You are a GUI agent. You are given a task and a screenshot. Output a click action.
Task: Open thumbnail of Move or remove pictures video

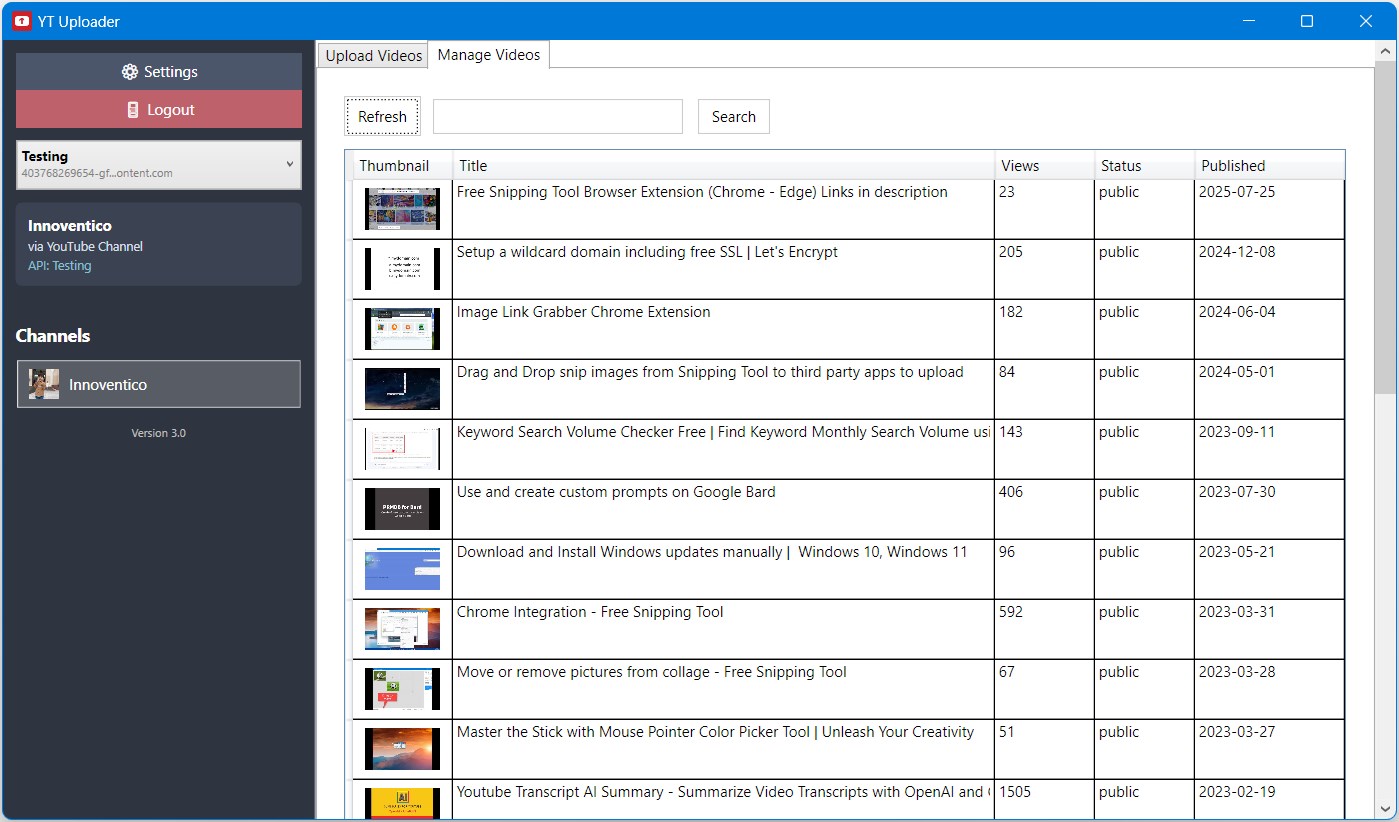pos(402,689)
